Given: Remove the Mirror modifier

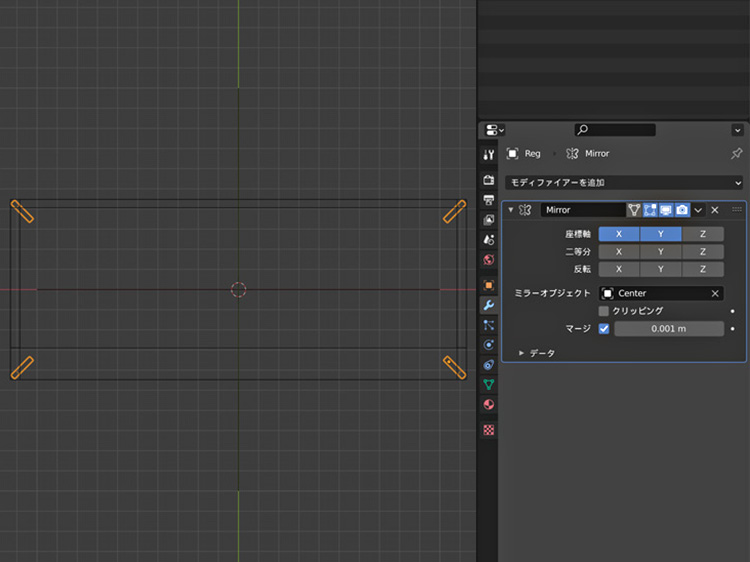Looking at the screenshot, I should tap(715, 210).
